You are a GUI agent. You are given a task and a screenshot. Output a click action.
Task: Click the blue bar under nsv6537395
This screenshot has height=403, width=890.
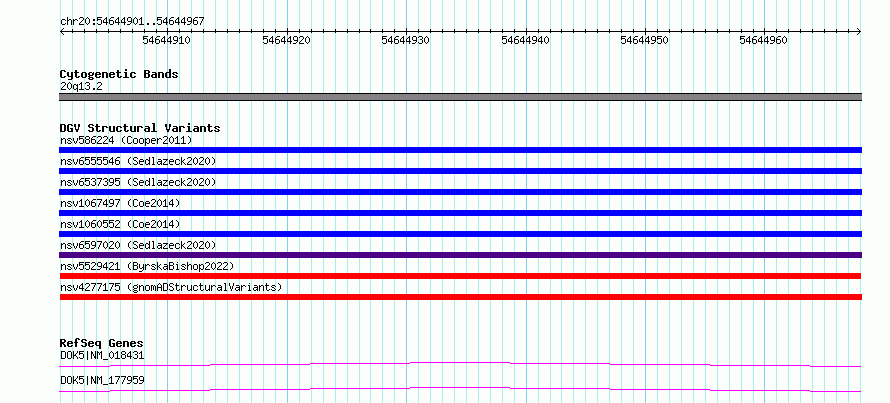coord(460,192)
